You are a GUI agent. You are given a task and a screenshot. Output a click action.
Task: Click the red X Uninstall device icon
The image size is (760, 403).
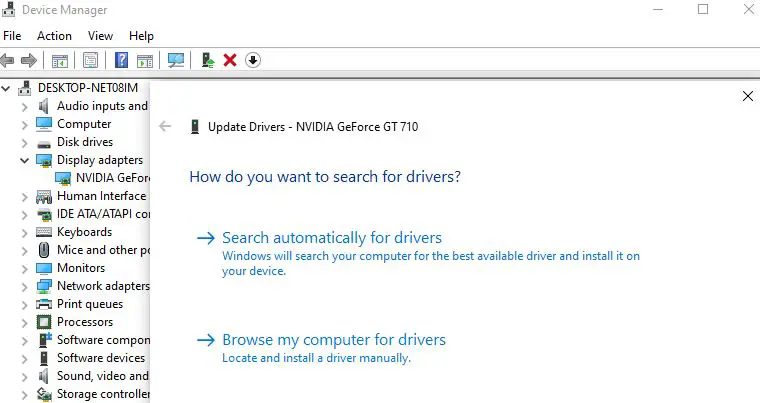230,60
